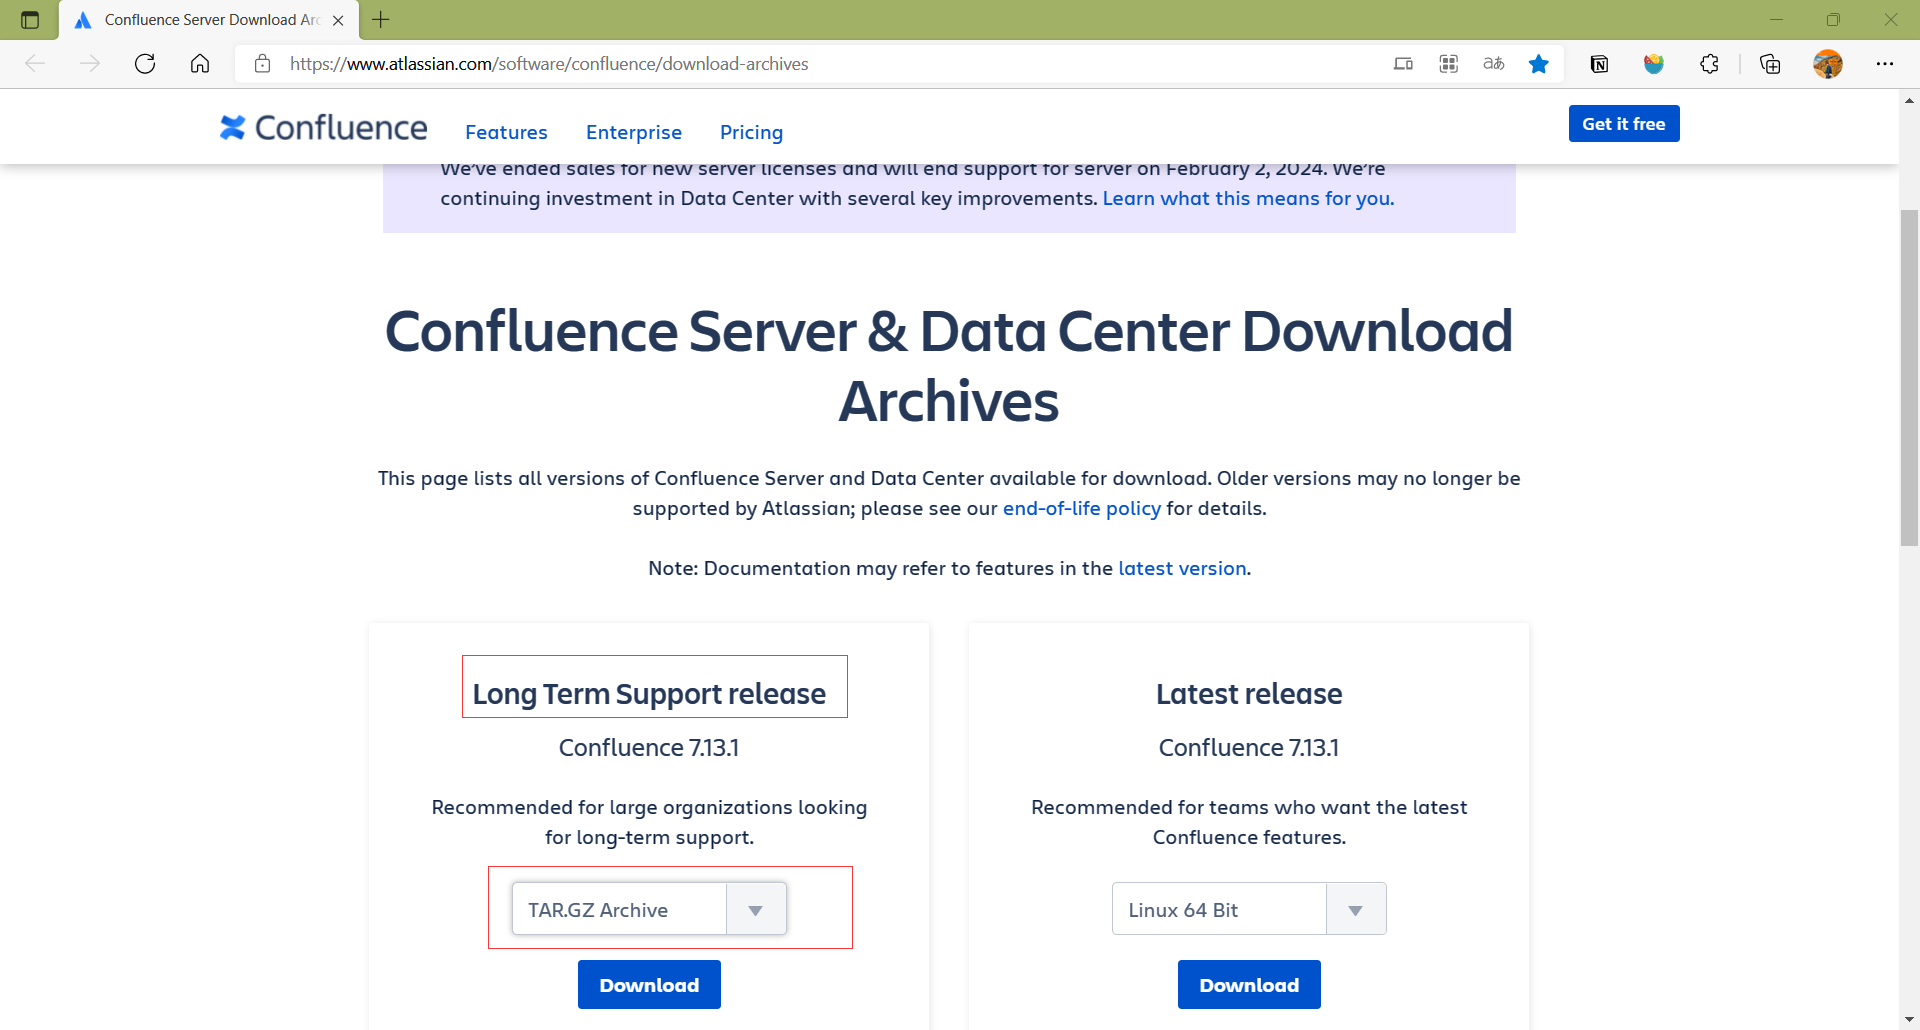Open the browser extensions puzzle icon

[x=1709, y=64]
